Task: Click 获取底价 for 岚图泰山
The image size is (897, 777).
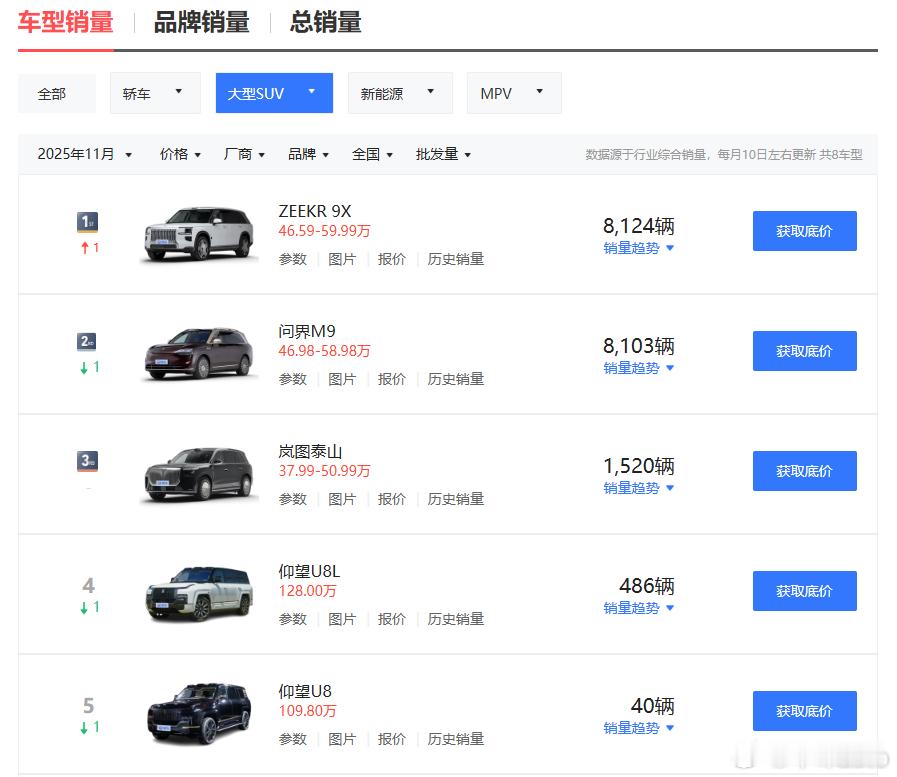Action: [804, 471]
